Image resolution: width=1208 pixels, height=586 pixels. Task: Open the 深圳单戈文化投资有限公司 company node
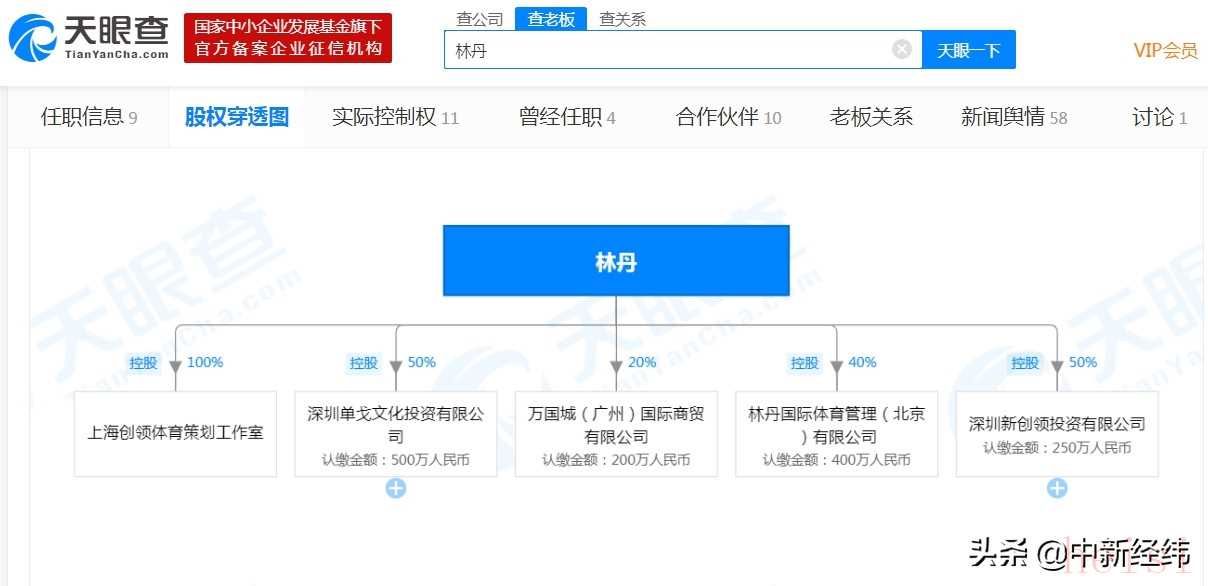pos(396,433)
